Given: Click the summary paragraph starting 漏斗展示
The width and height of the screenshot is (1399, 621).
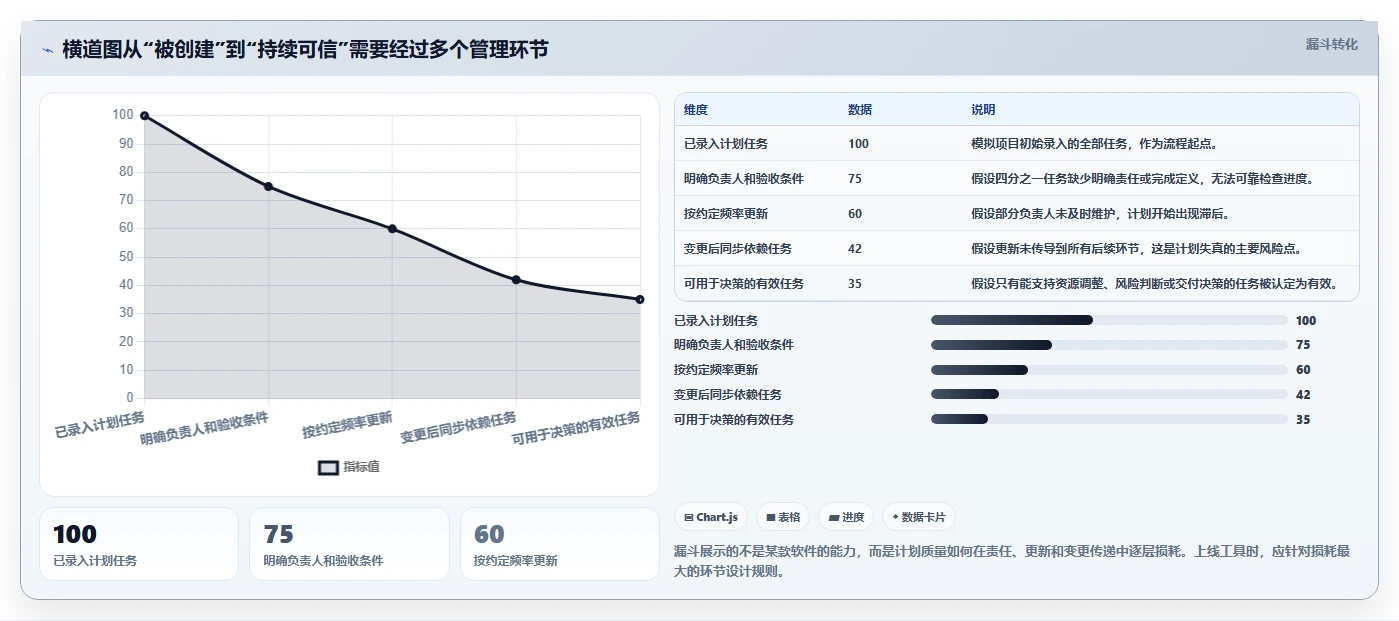Looking at the screenshot, I should 1012,561.
